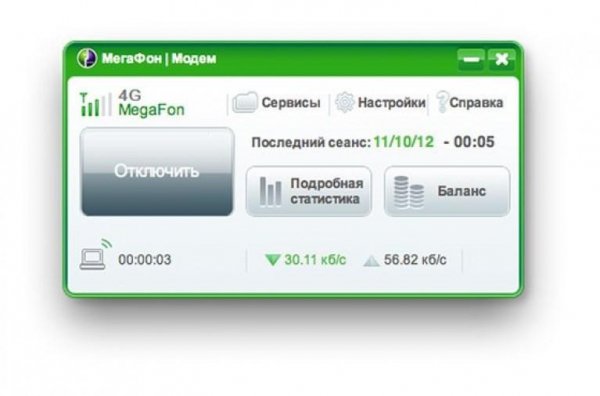Click the 11/10/12 session date
Viewport: 600px width, 396px height.
(404, 142)
